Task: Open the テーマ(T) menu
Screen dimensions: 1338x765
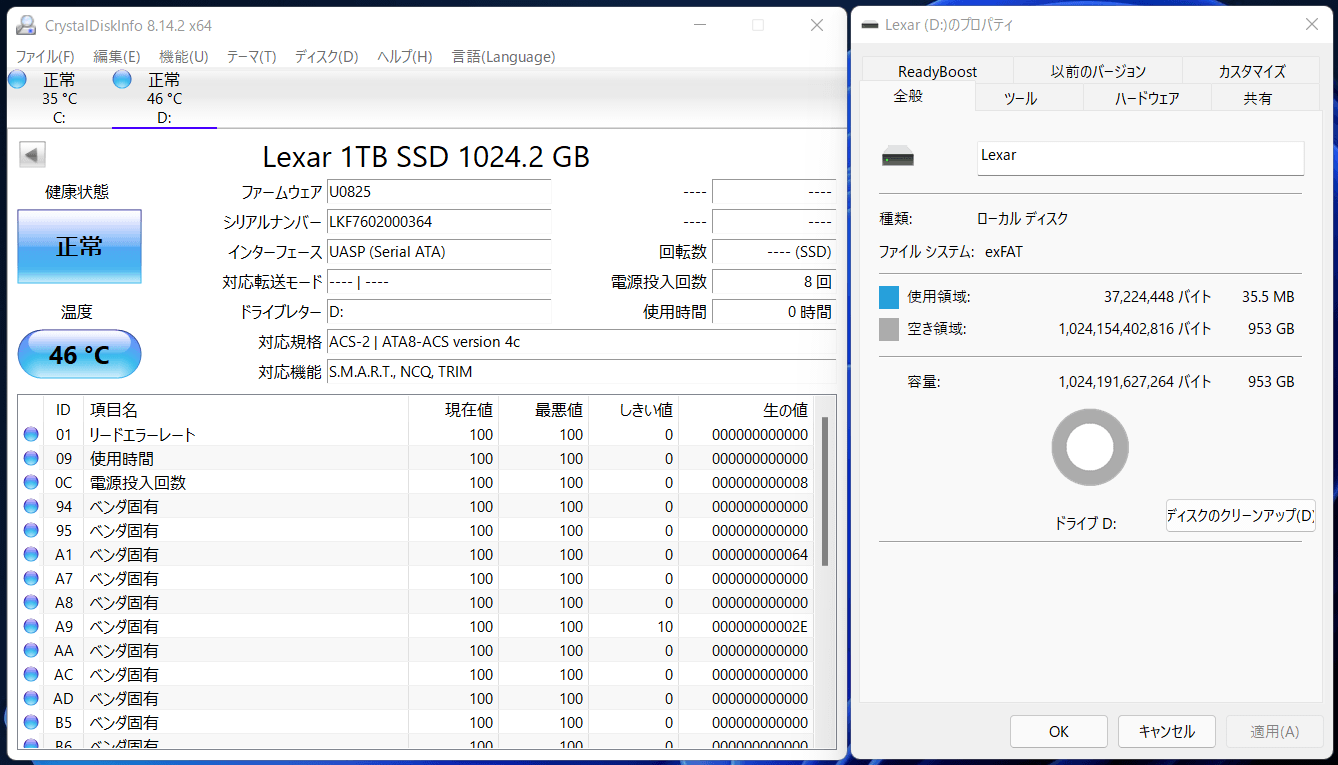Action: [251, 57]
